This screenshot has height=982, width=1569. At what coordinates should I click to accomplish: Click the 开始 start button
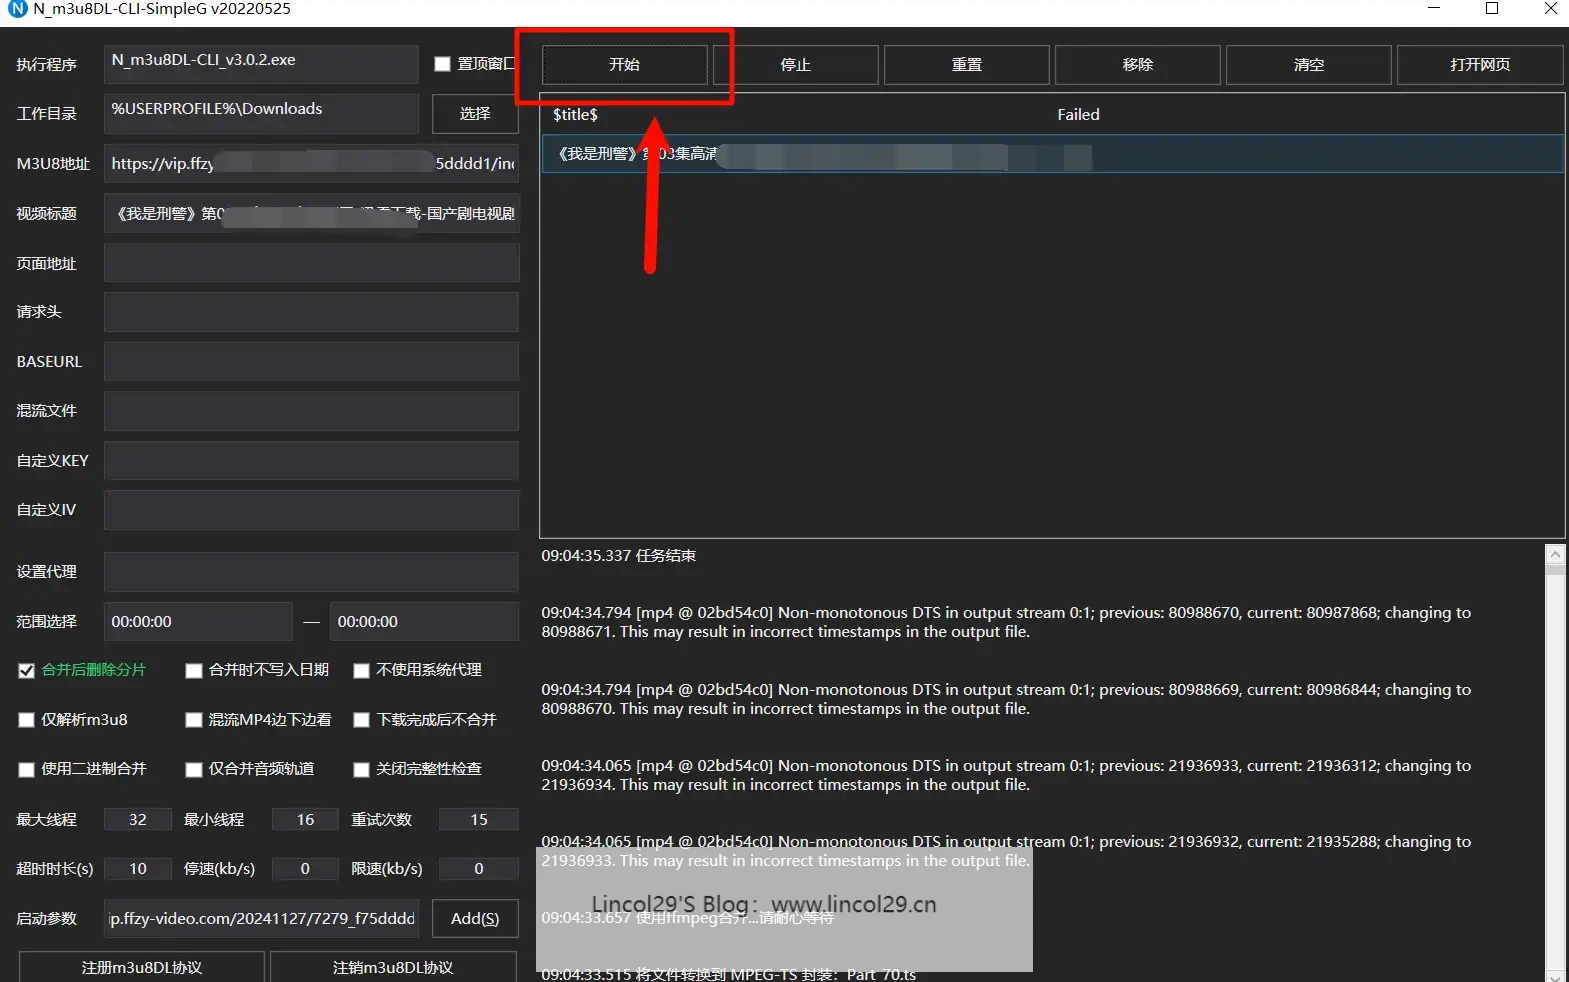pos(624,65)
